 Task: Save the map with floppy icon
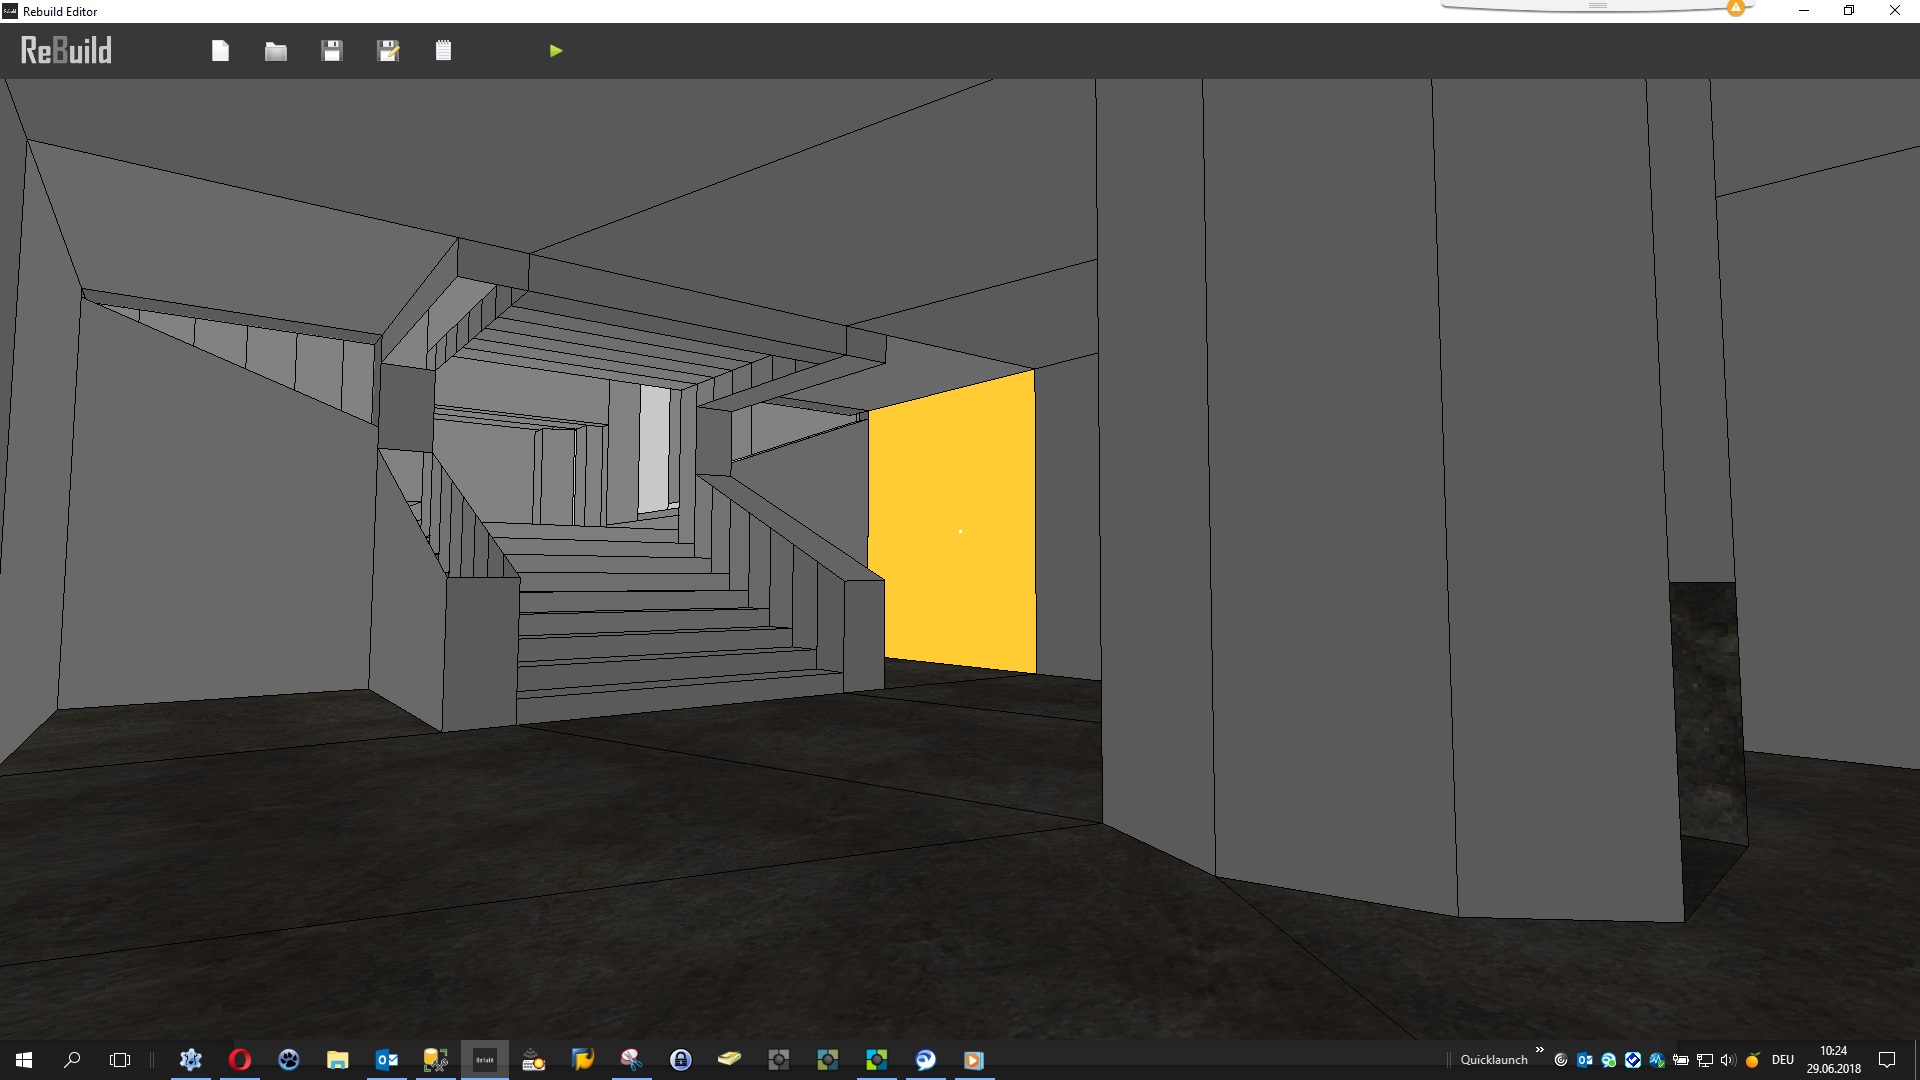332,51
